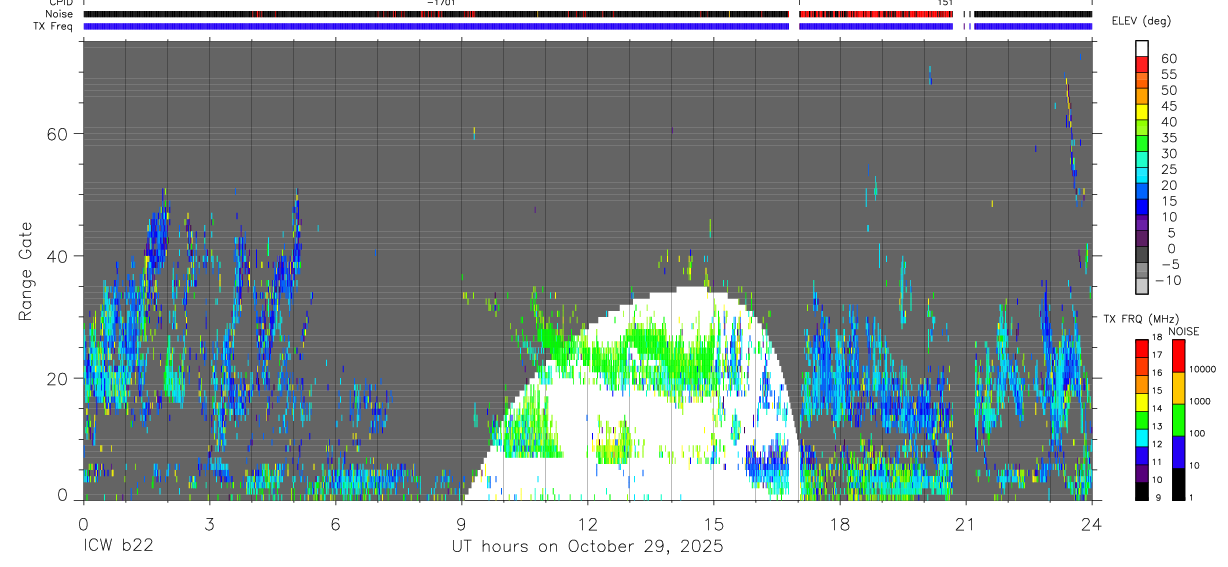Click the '13' label on the TX FRQ scale

1156,426
